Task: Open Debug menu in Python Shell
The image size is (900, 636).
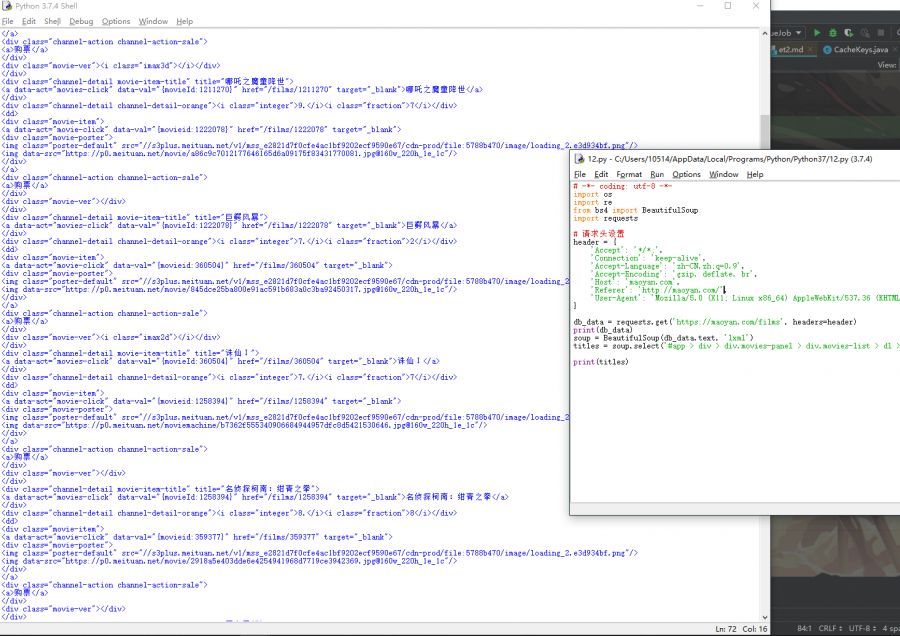Action: click(x=81, y=21)
